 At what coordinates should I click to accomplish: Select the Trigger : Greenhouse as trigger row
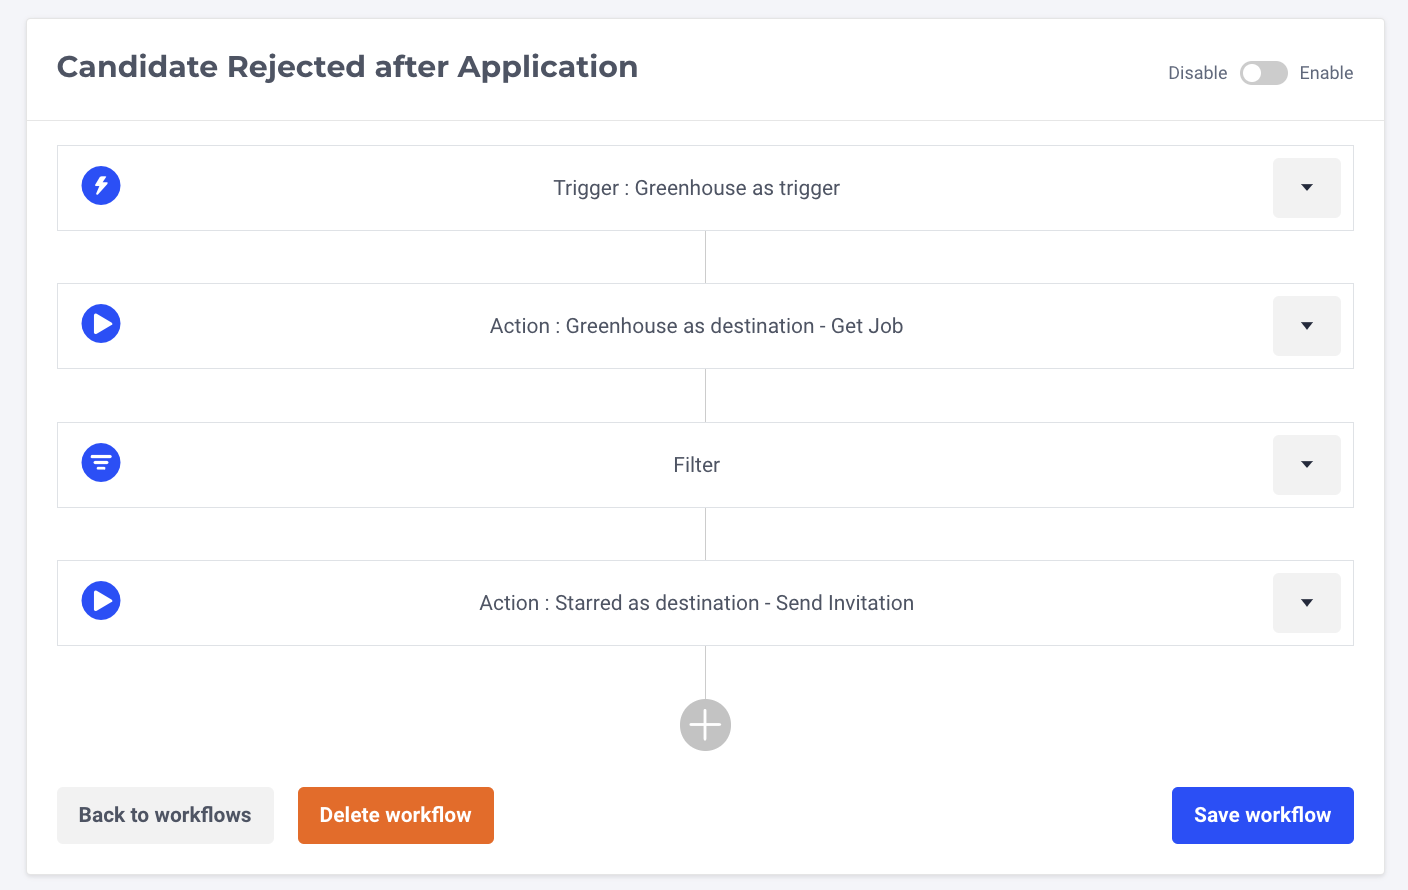tap(696, 188)
